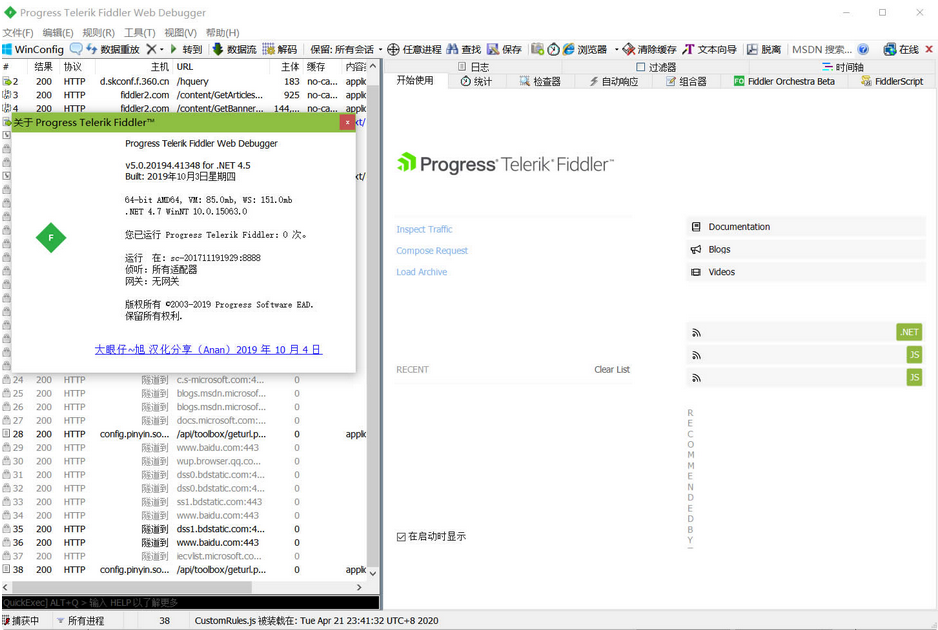Click the 所有进程 filter in status bar
Screen dimensions: 938x630
80,620
